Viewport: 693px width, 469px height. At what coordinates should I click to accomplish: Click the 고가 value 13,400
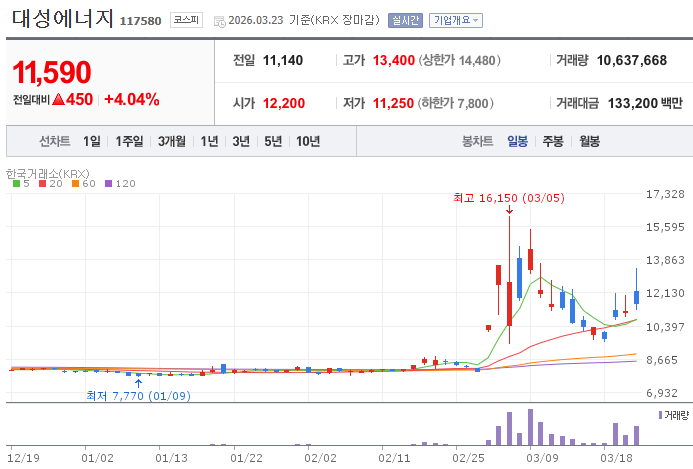pos(394,61)
